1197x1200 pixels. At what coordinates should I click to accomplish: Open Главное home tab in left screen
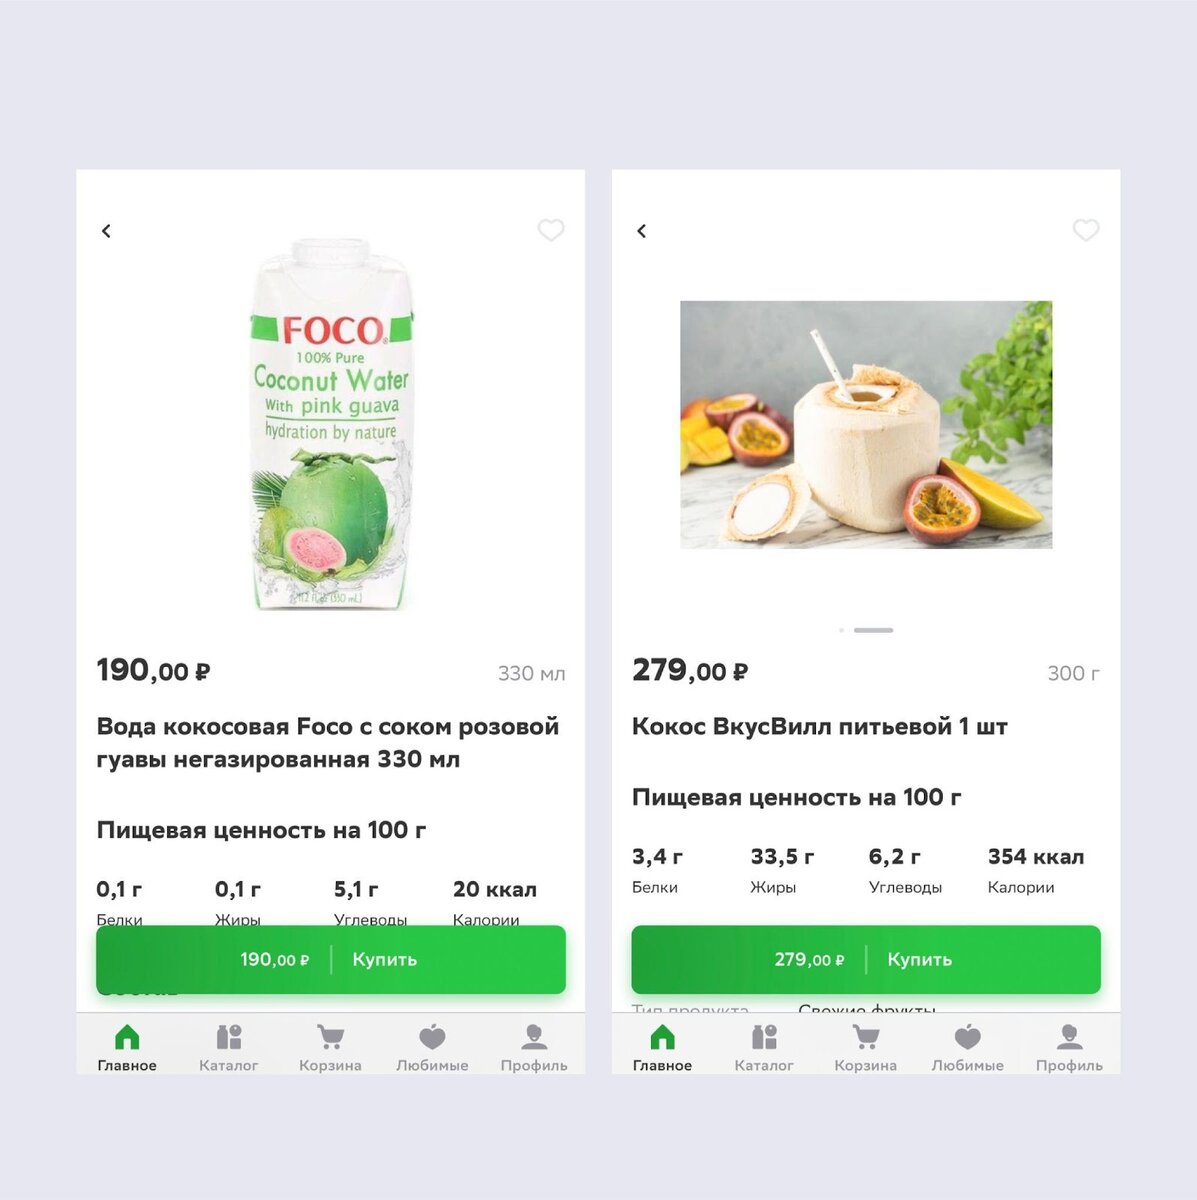click(127, 1047)
